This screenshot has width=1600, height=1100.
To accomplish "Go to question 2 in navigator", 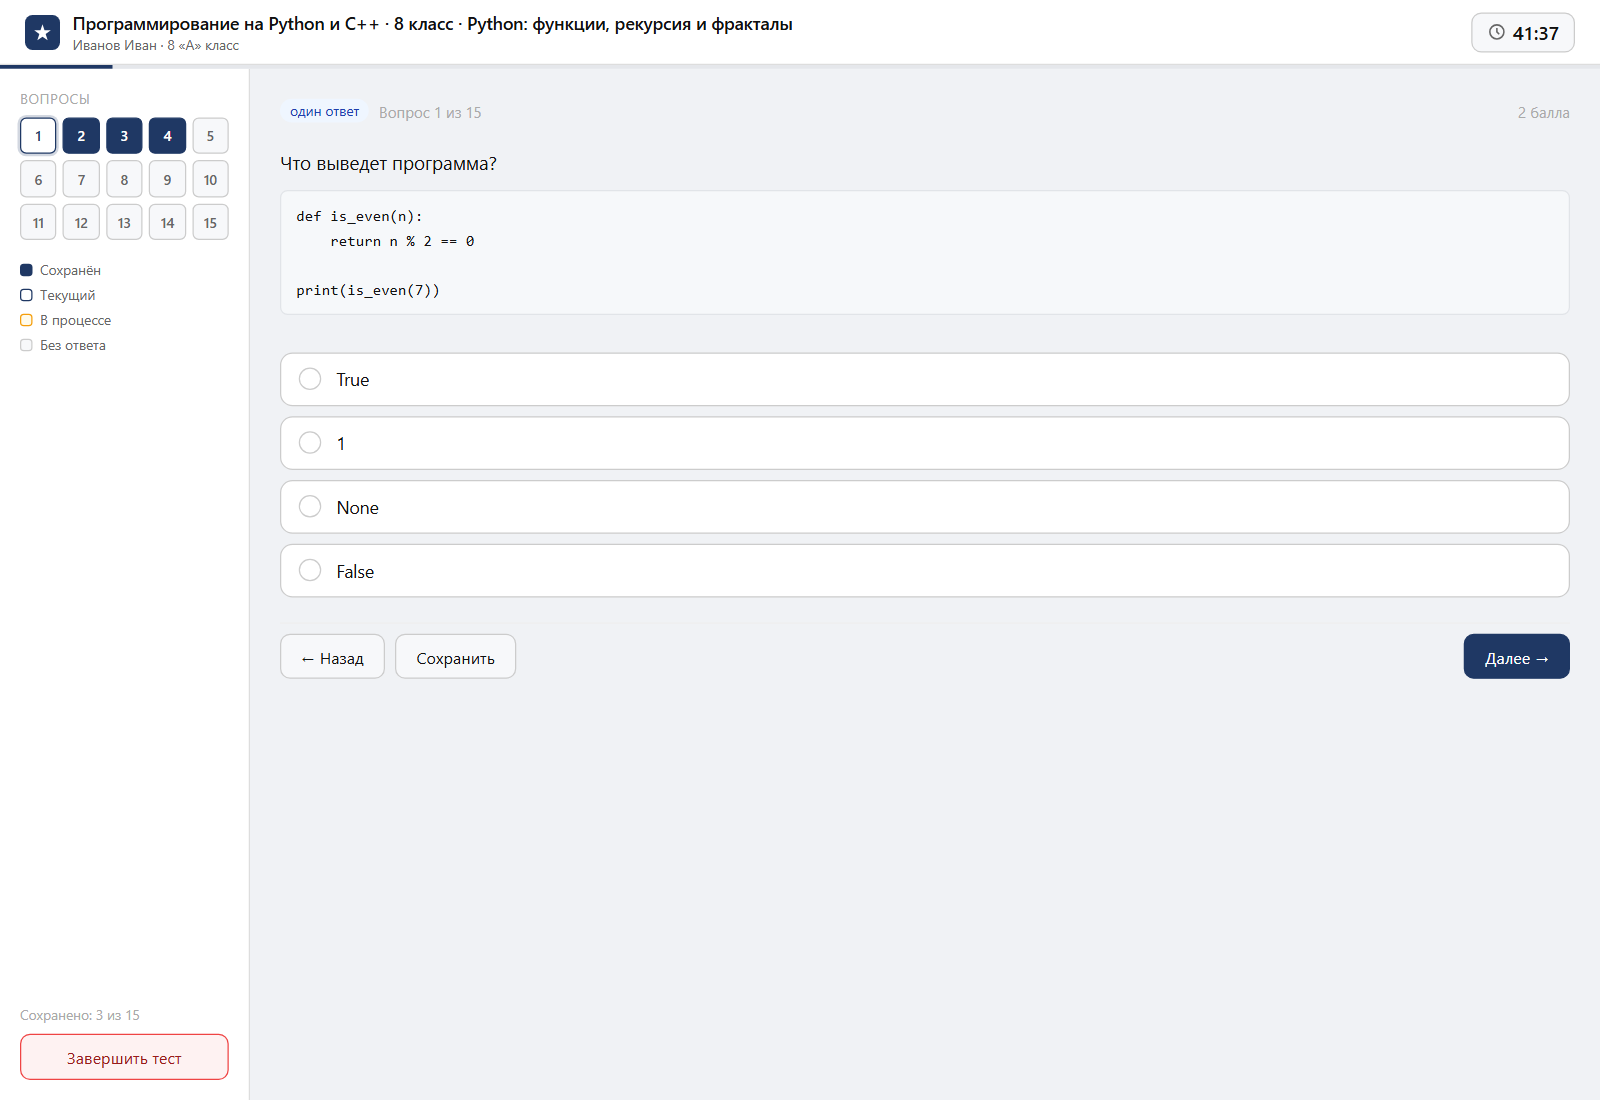I will 81,136.
